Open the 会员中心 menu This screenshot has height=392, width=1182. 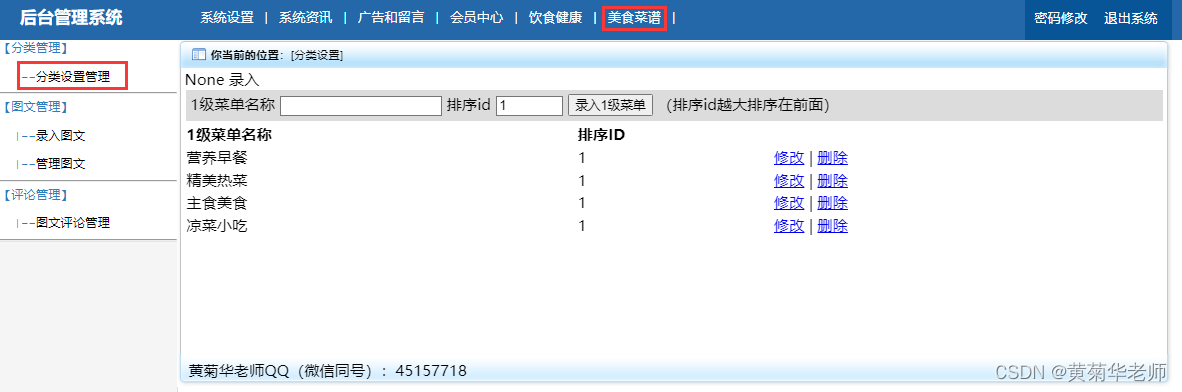(x=476, y=18)
